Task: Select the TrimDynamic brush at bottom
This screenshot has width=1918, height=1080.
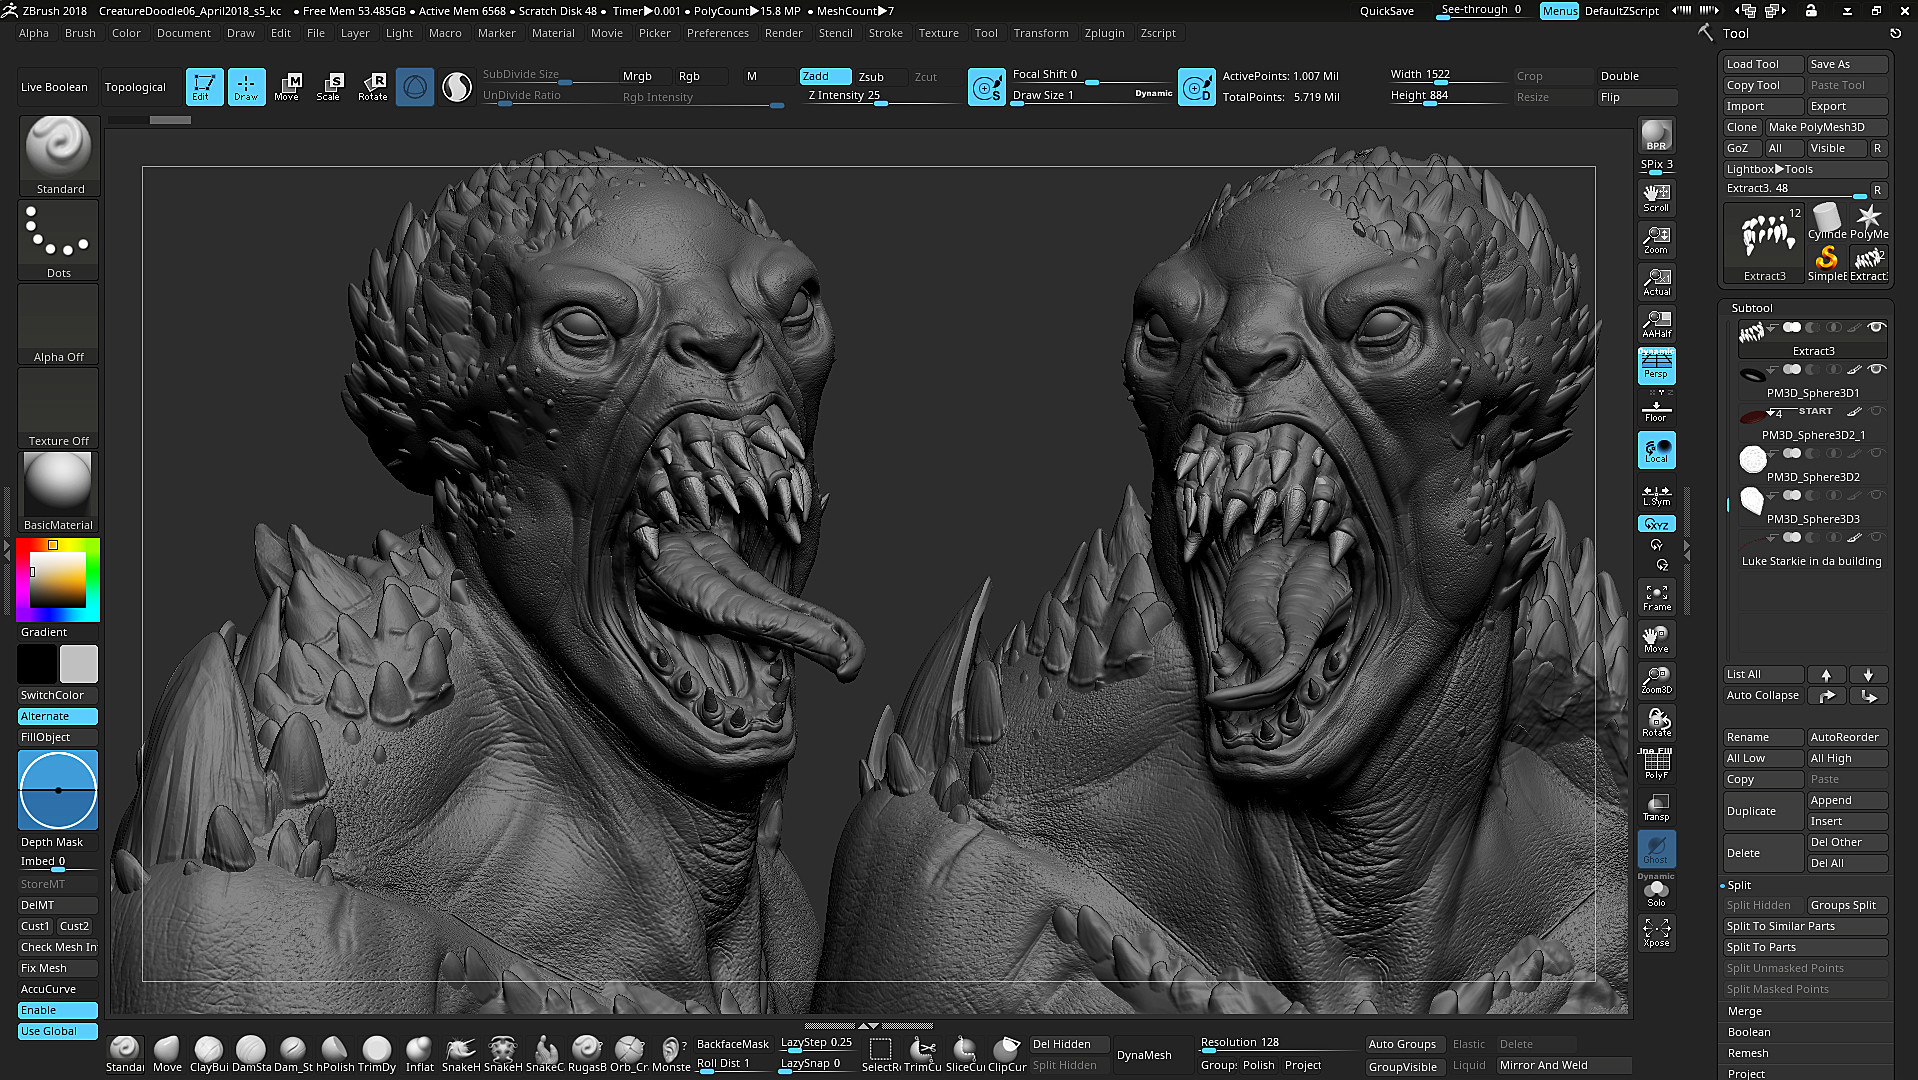Action: [377, 1054]
